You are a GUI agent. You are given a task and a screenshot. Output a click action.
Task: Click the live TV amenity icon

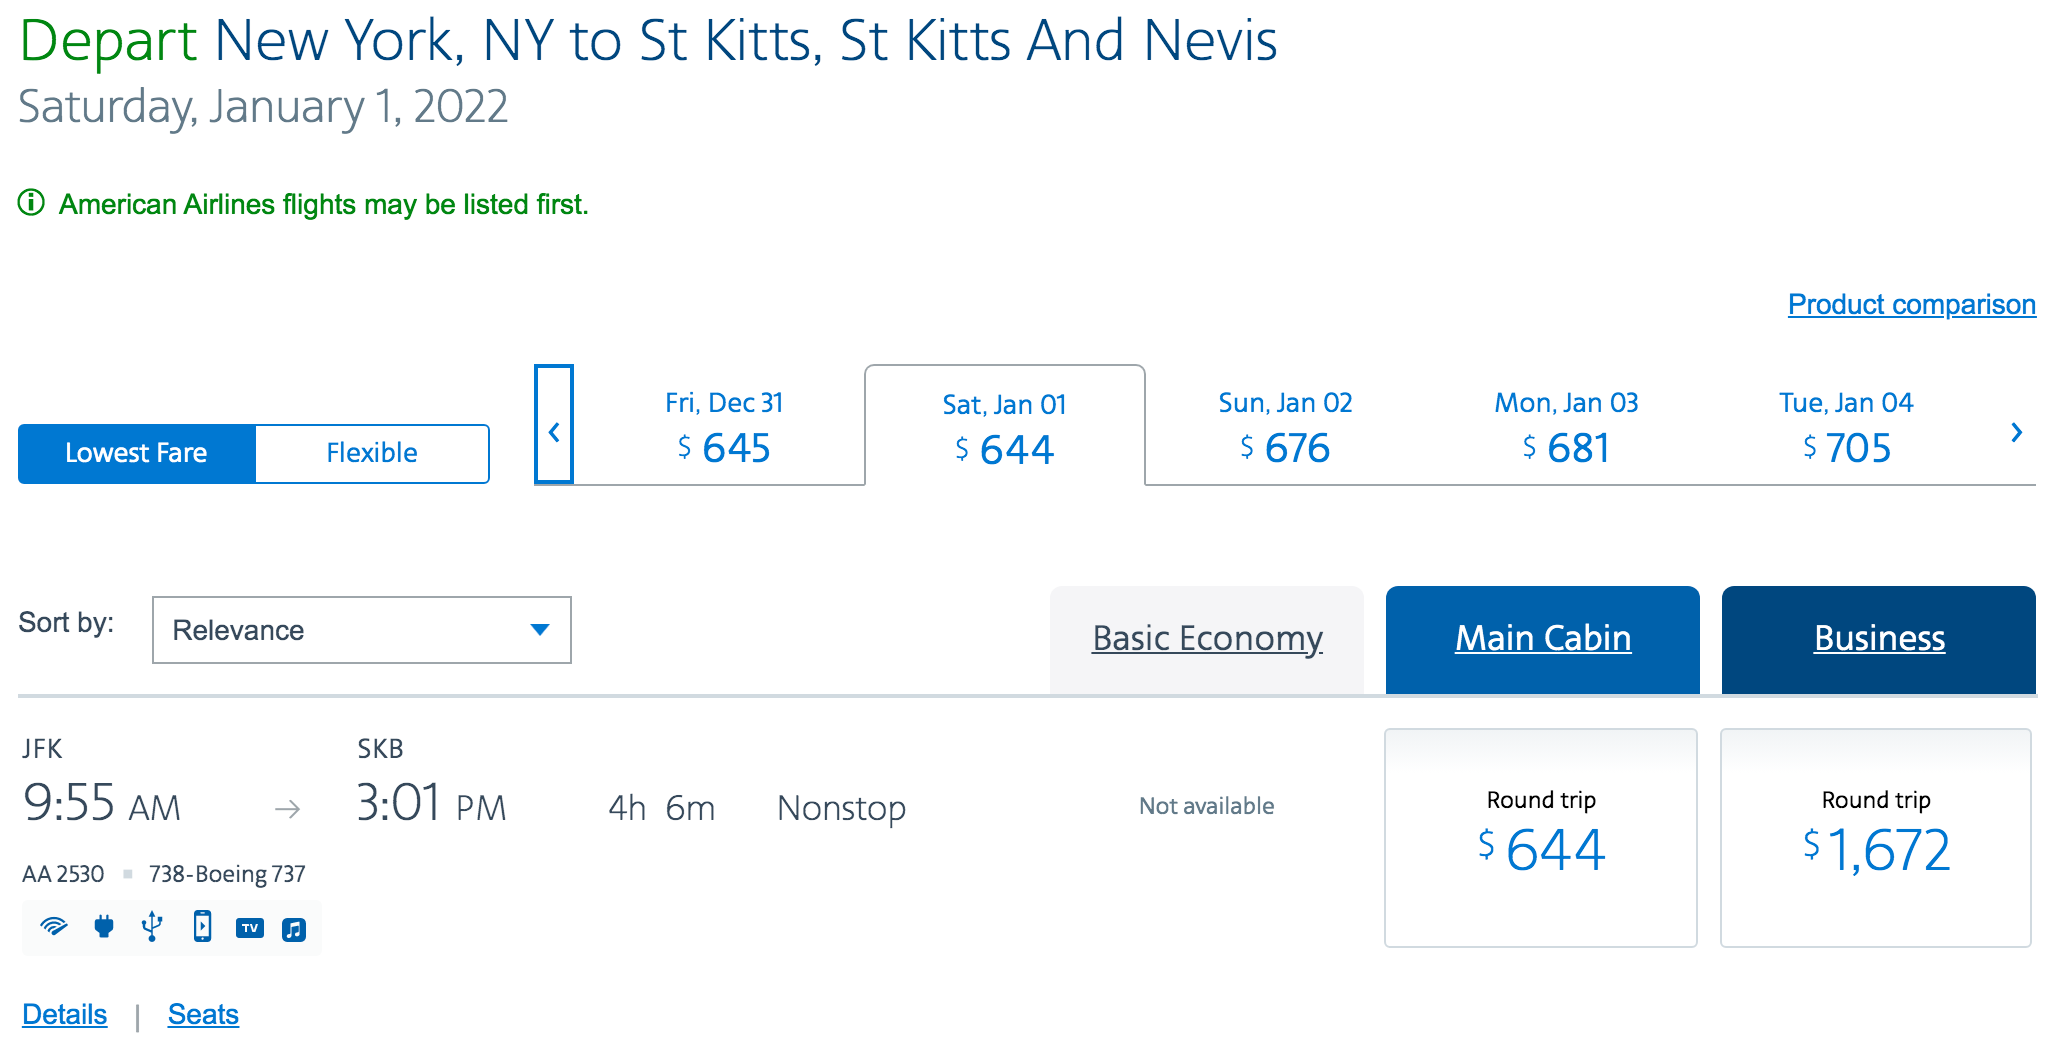coord(250,928)
